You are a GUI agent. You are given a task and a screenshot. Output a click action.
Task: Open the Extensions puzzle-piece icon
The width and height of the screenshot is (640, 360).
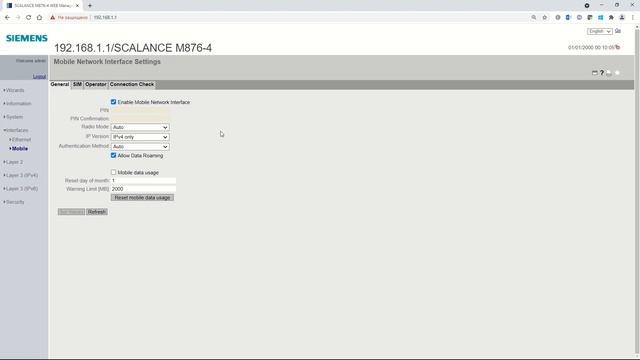pyautogui.click(x=611, y=18)
